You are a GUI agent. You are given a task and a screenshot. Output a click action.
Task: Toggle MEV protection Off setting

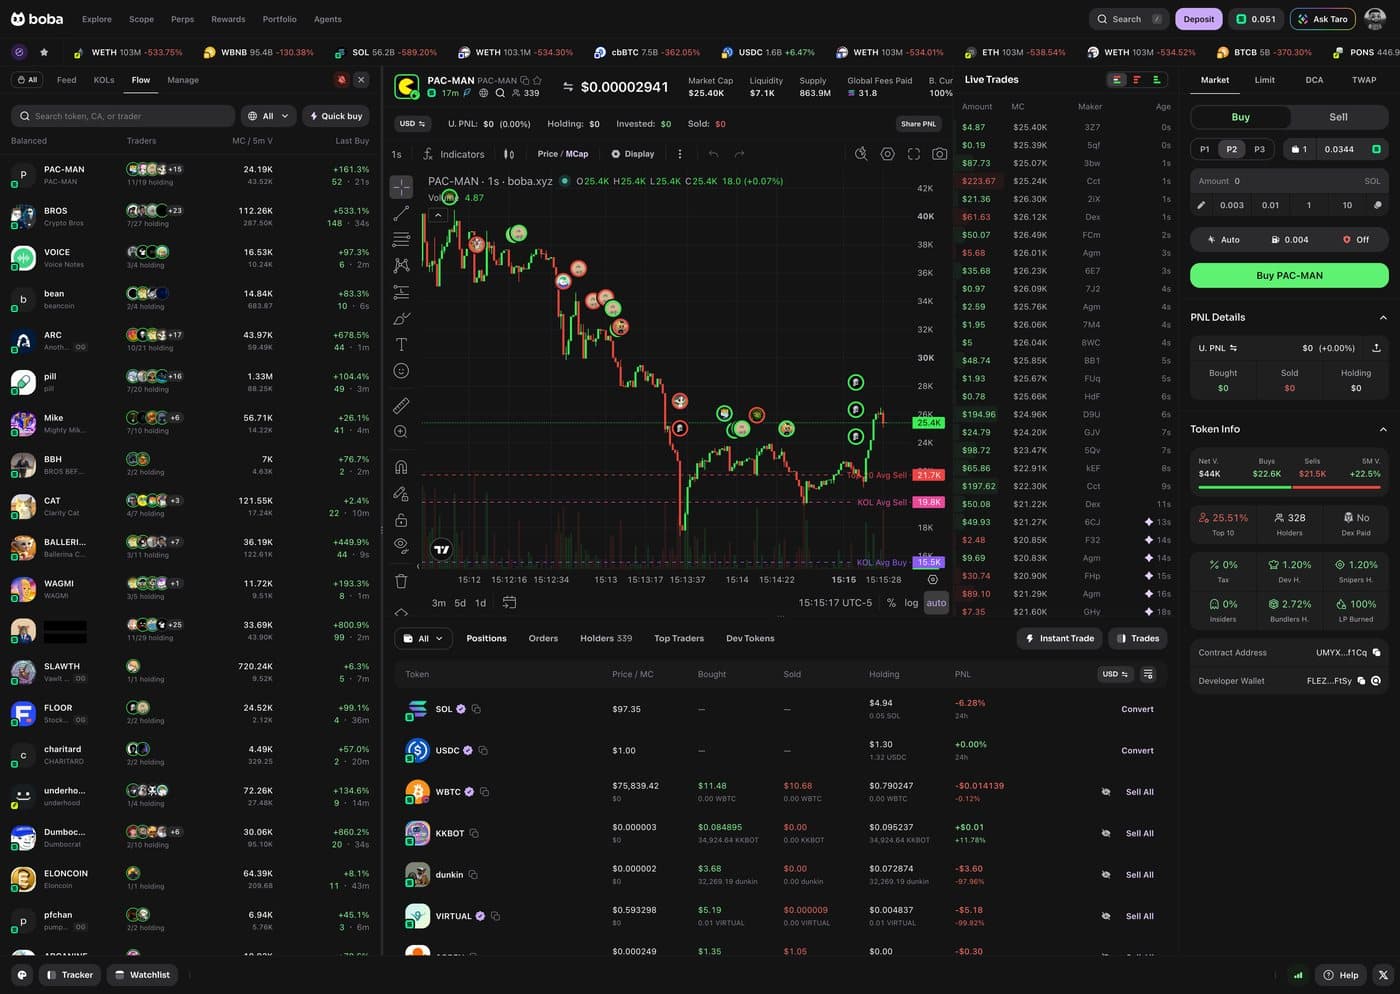pos(1356,240)
